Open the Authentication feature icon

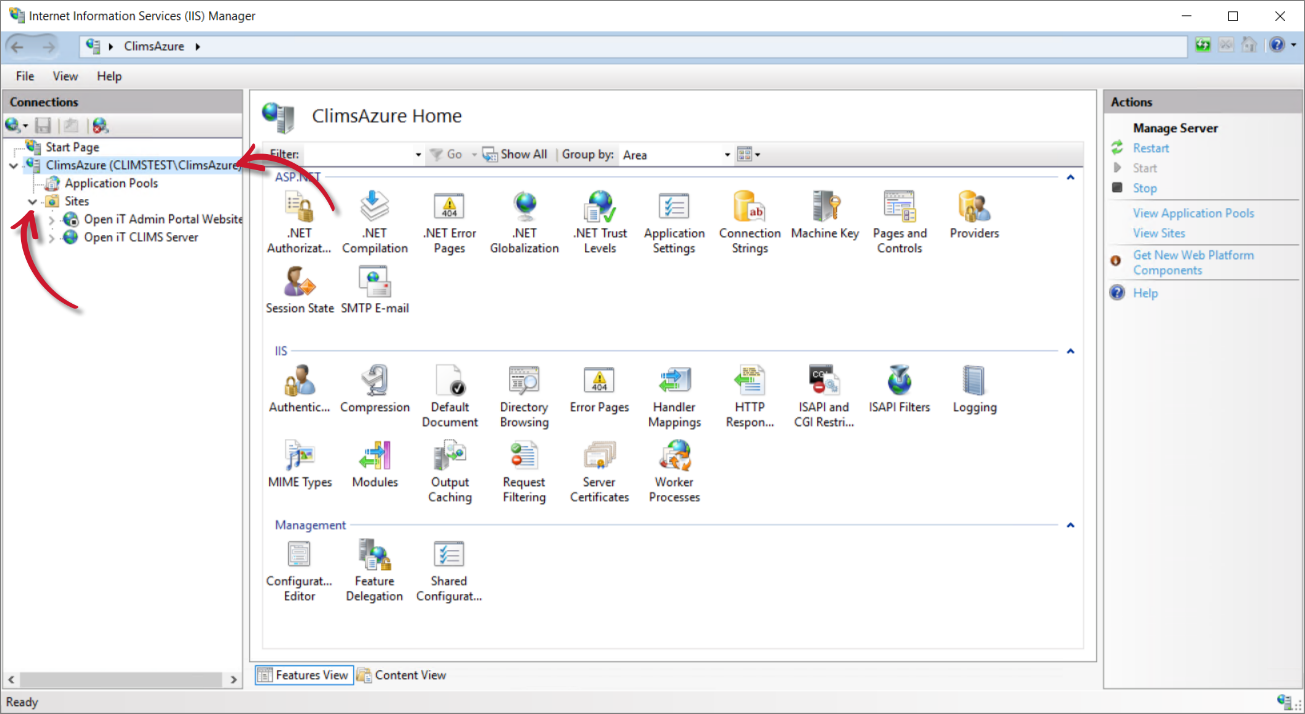point(299,388)
